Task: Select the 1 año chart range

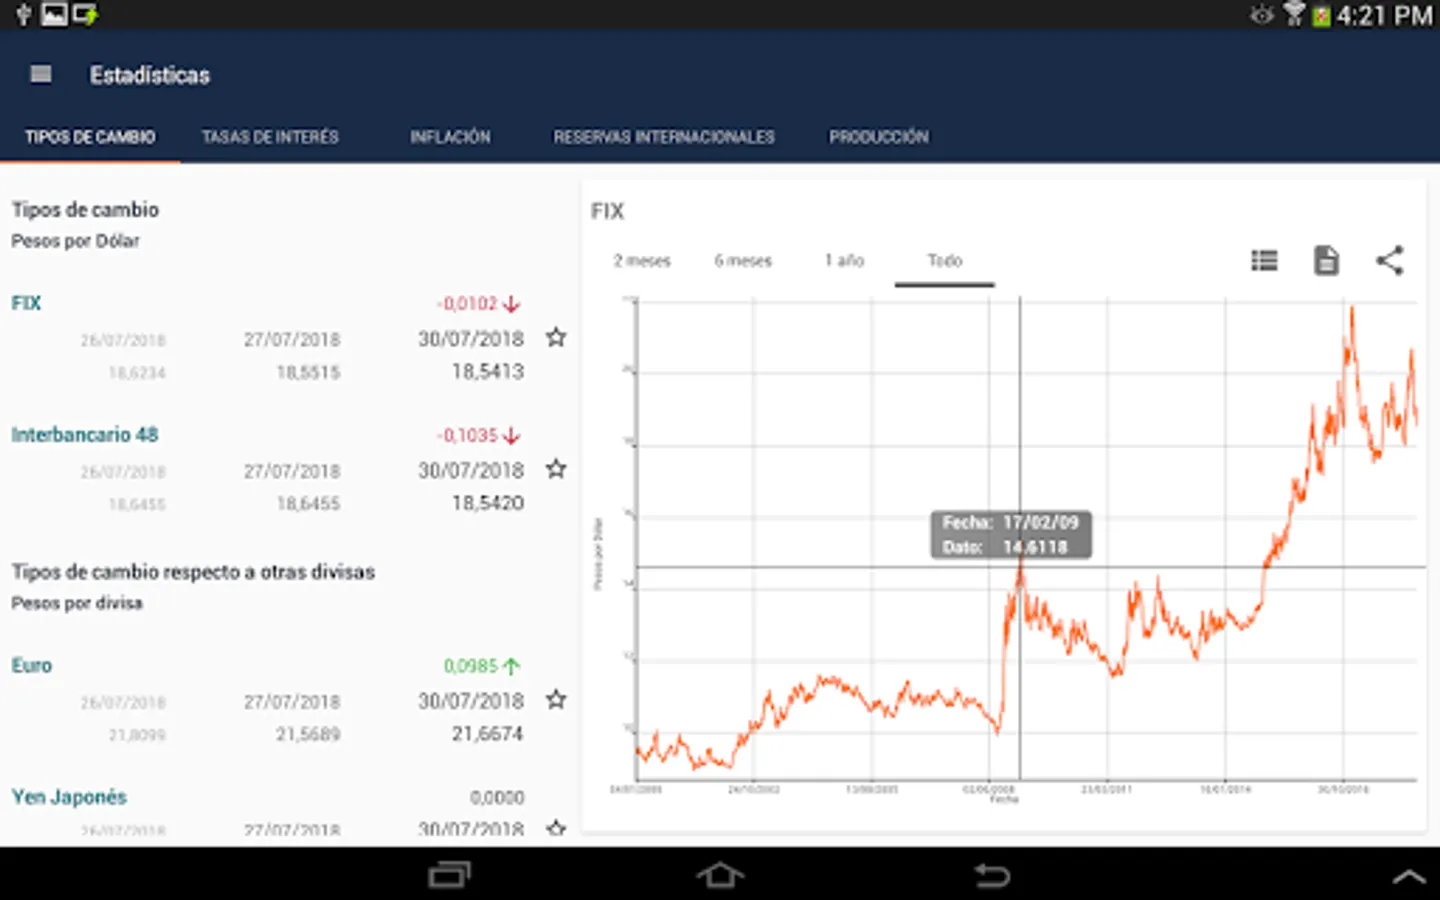Action: click(844, 261)
